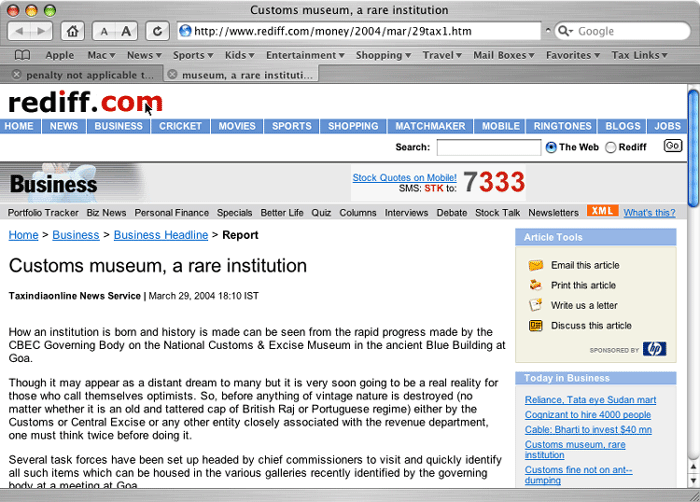Switch to the 'penalty not applicable' tab

pos(90,74)
